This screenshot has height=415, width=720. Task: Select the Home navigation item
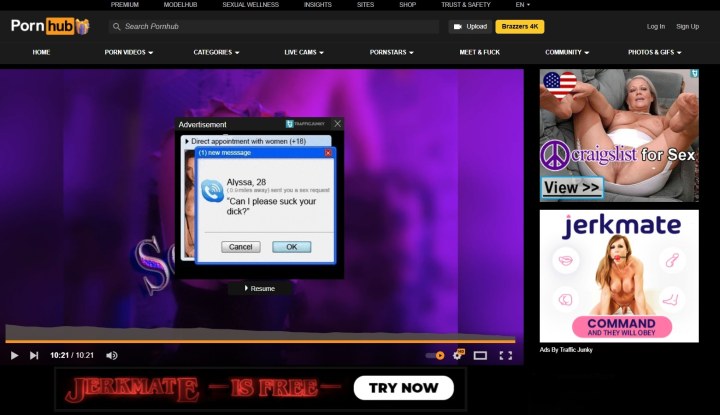[41, 52]
